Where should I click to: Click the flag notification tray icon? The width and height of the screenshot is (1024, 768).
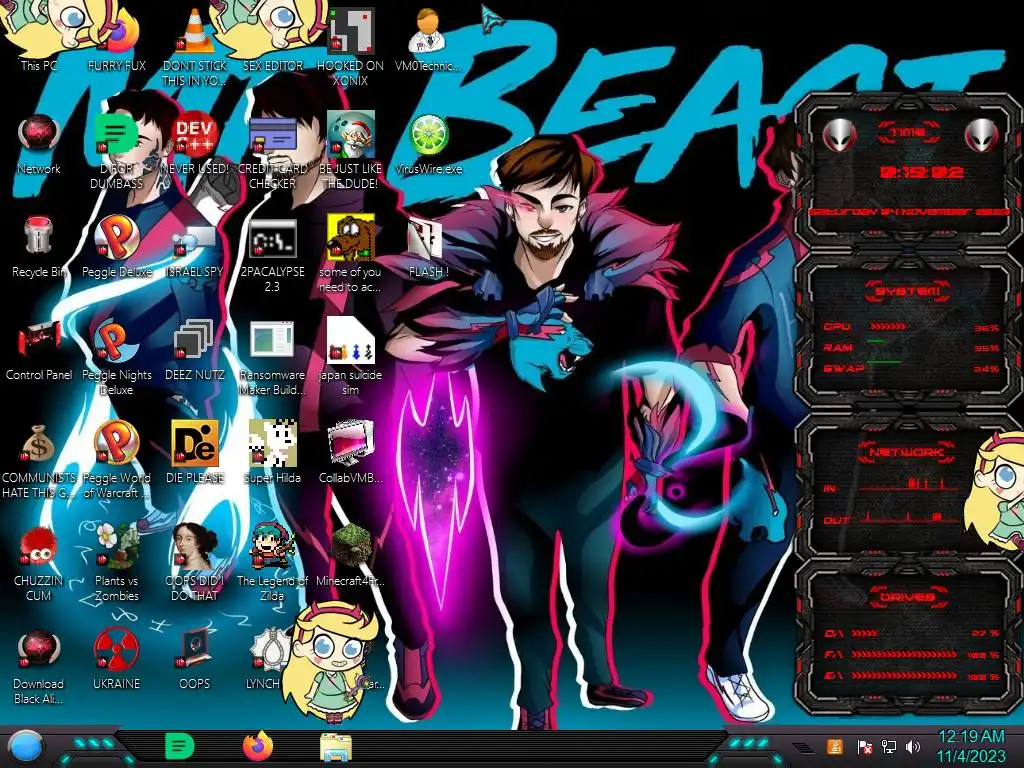864,746
